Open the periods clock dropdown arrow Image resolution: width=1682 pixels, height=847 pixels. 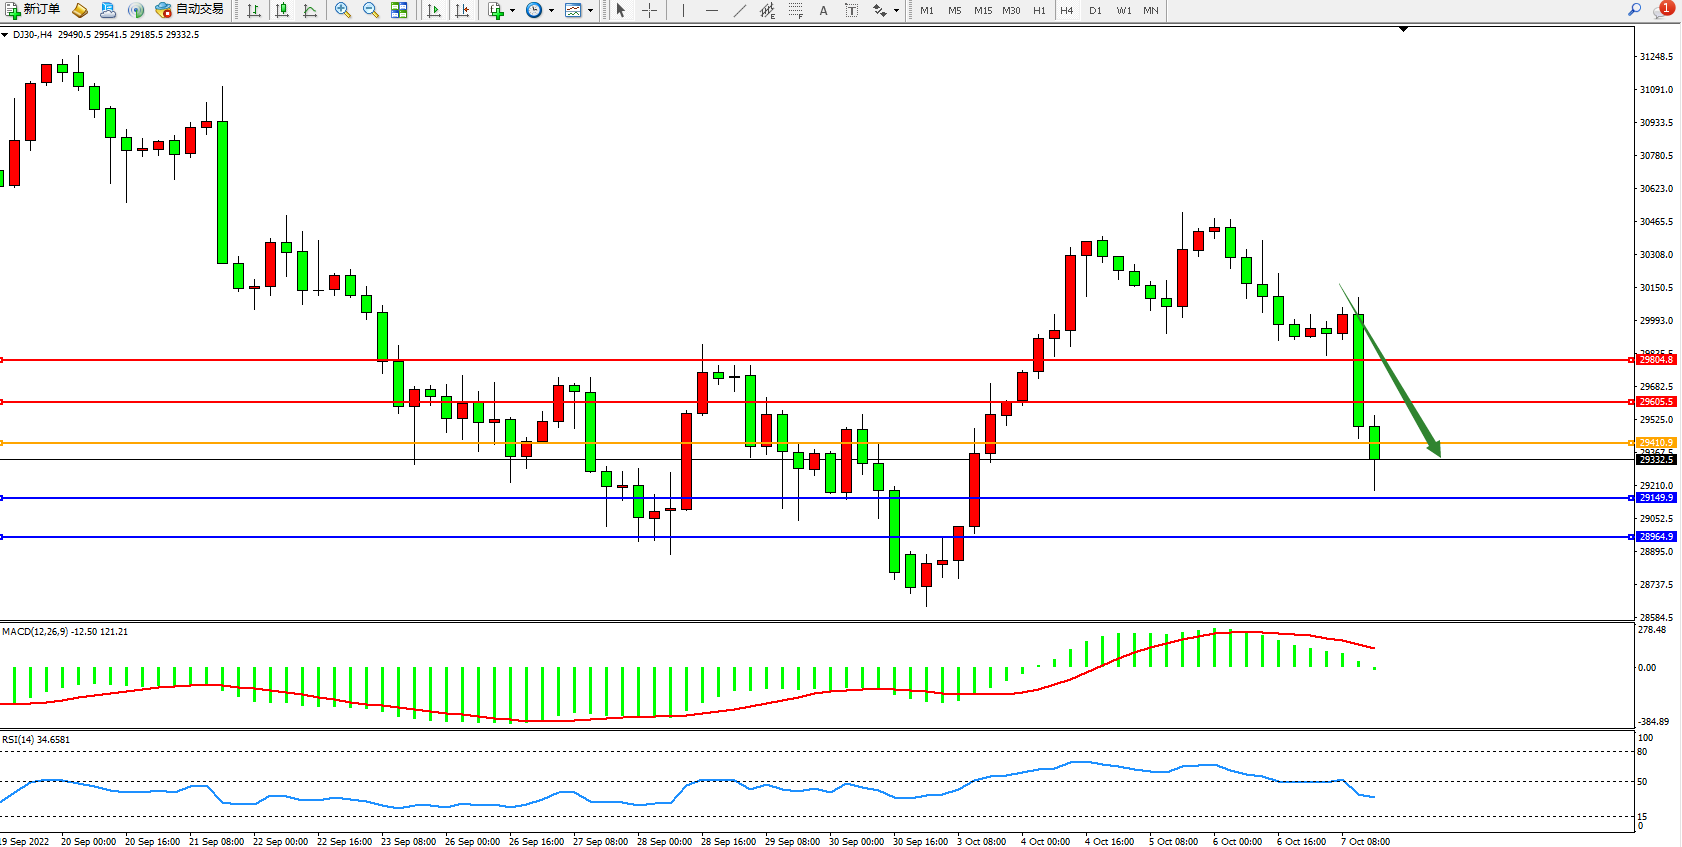[x=551, y=11]
